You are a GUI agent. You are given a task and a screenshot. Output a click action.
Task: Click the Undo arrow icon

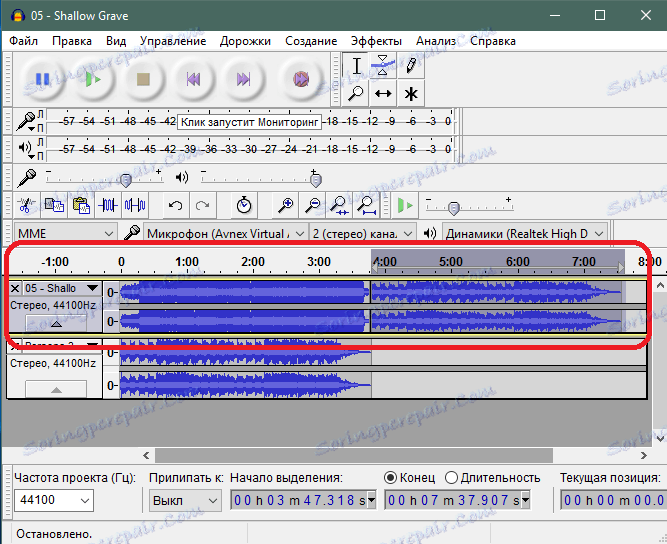click(x=175, y=206)
